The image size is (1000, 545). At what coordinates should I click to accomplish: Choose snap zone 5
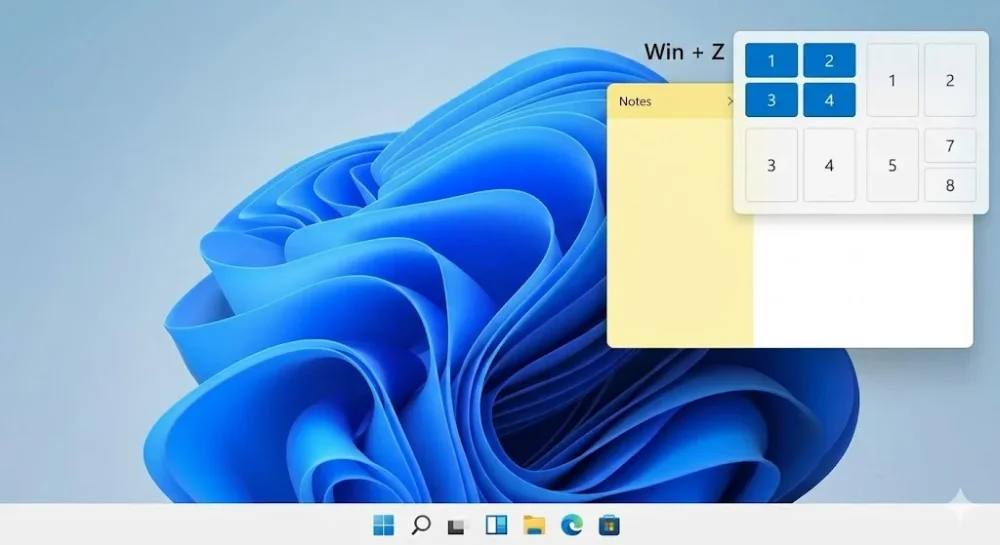click(x=892, y=165)
